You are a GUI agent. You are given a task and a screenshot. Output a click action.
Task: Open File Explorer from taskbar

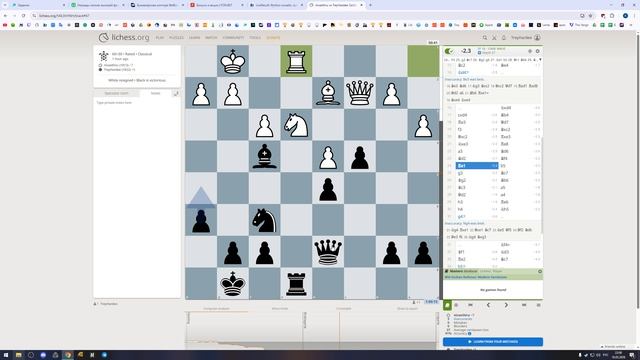coord(18,355)
